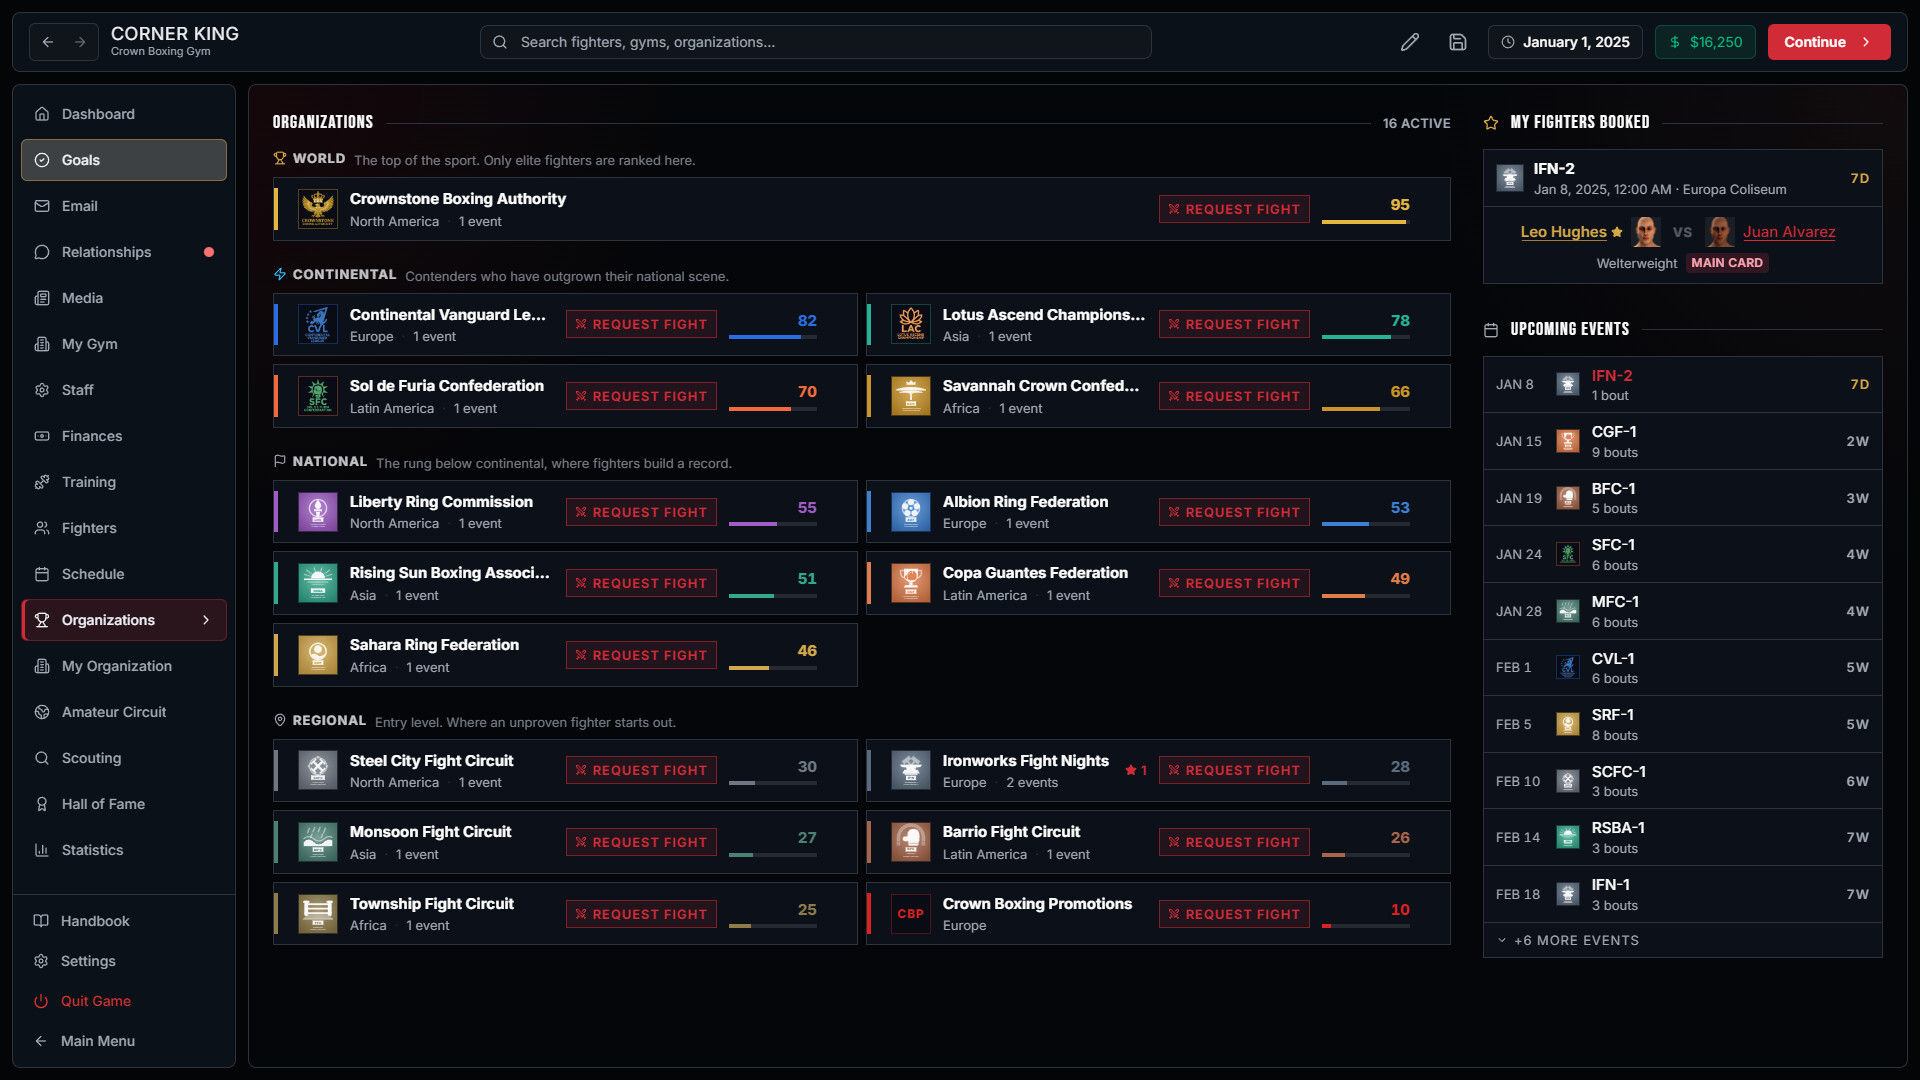Click Crown Boxing Promotions CBP logo

tap(911, 914)
